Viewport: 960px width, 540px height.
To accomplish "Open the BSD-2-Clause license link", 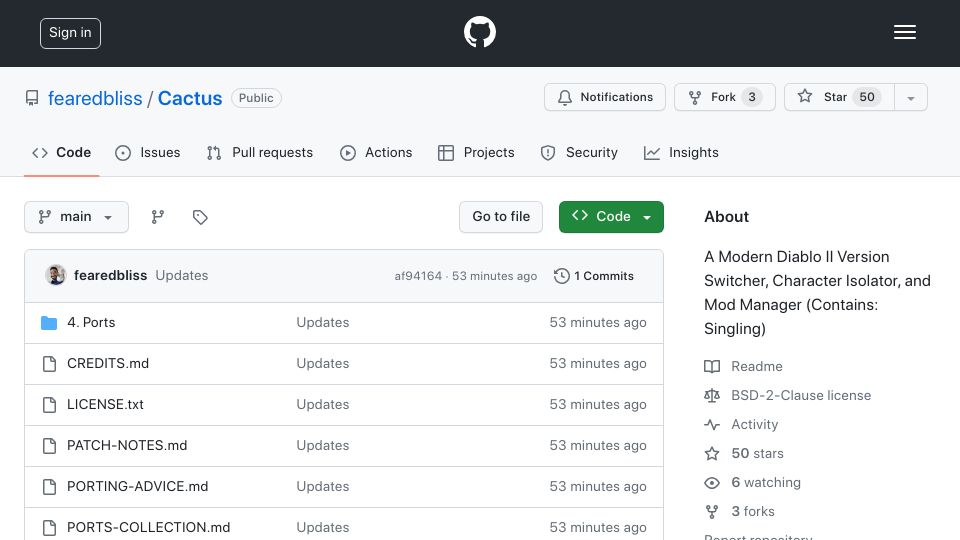I will (x=787, y=396).
